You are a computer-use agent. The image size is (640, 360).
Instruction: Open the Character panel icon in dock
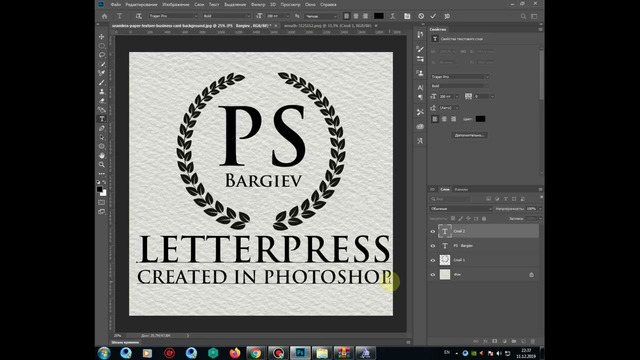pyautogui.click(x=420, y=87)
